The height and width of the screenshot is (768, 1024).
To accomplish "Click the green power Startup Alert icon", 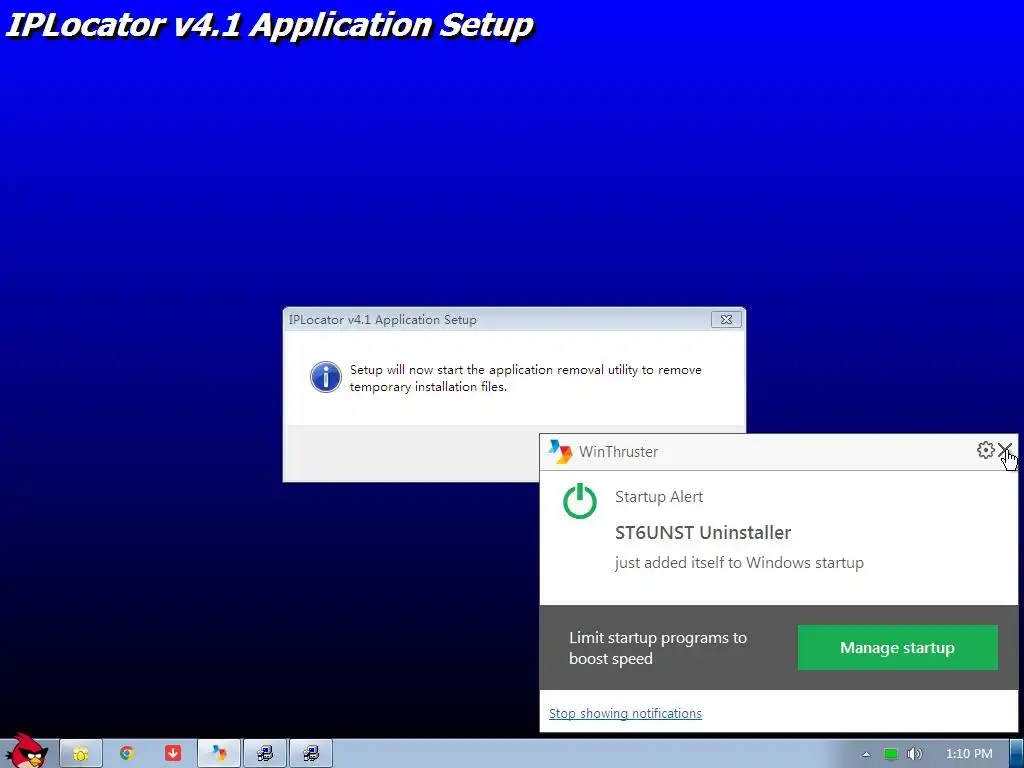I will (579, 502).
